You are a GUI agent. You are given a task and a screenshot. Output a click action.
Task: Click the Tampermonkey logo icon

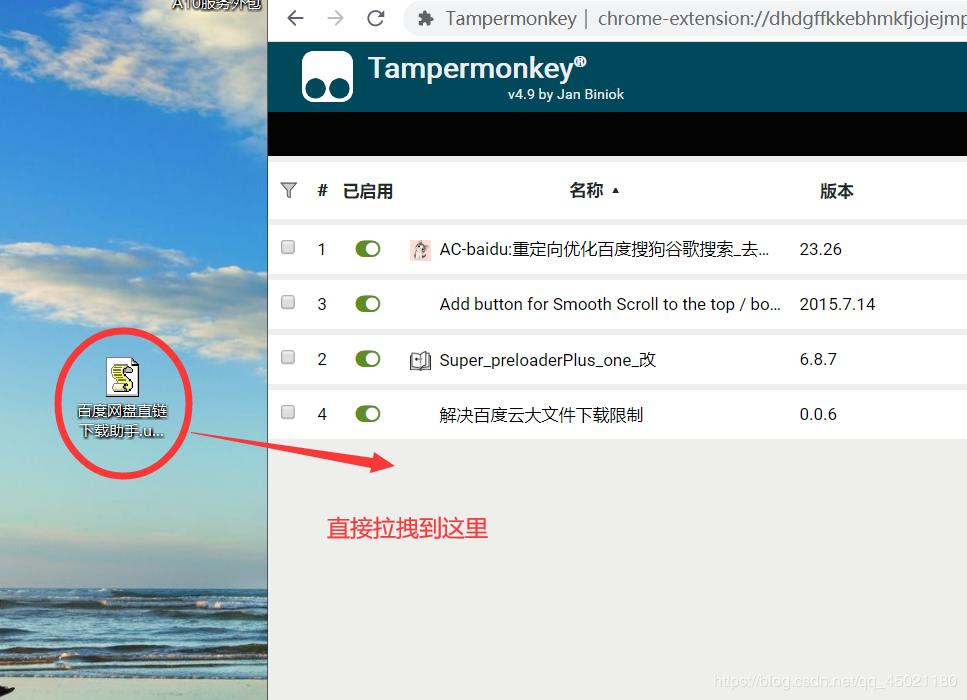click(x=327, y=76)
